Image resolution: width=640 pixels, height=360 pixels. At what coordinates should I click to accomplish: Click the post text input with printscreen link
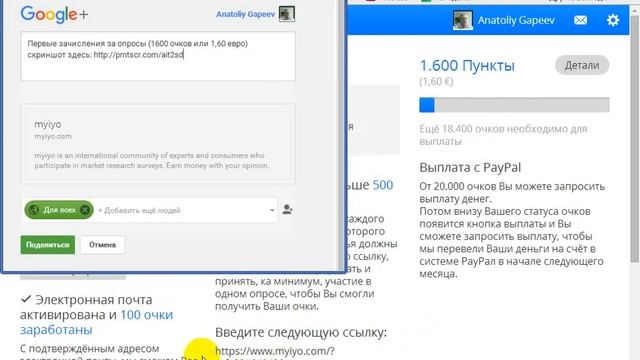click(x=158, y=56)
